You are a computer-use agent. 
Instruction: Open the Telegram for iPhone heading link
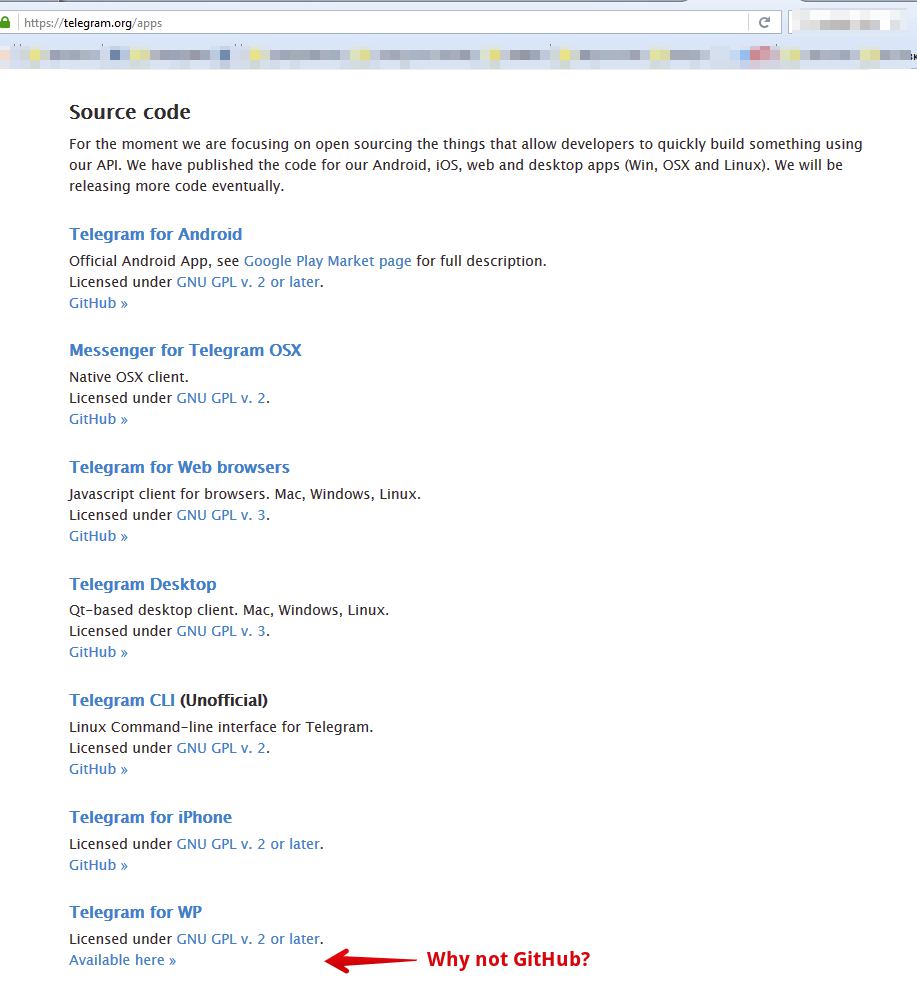coord(150,817)
